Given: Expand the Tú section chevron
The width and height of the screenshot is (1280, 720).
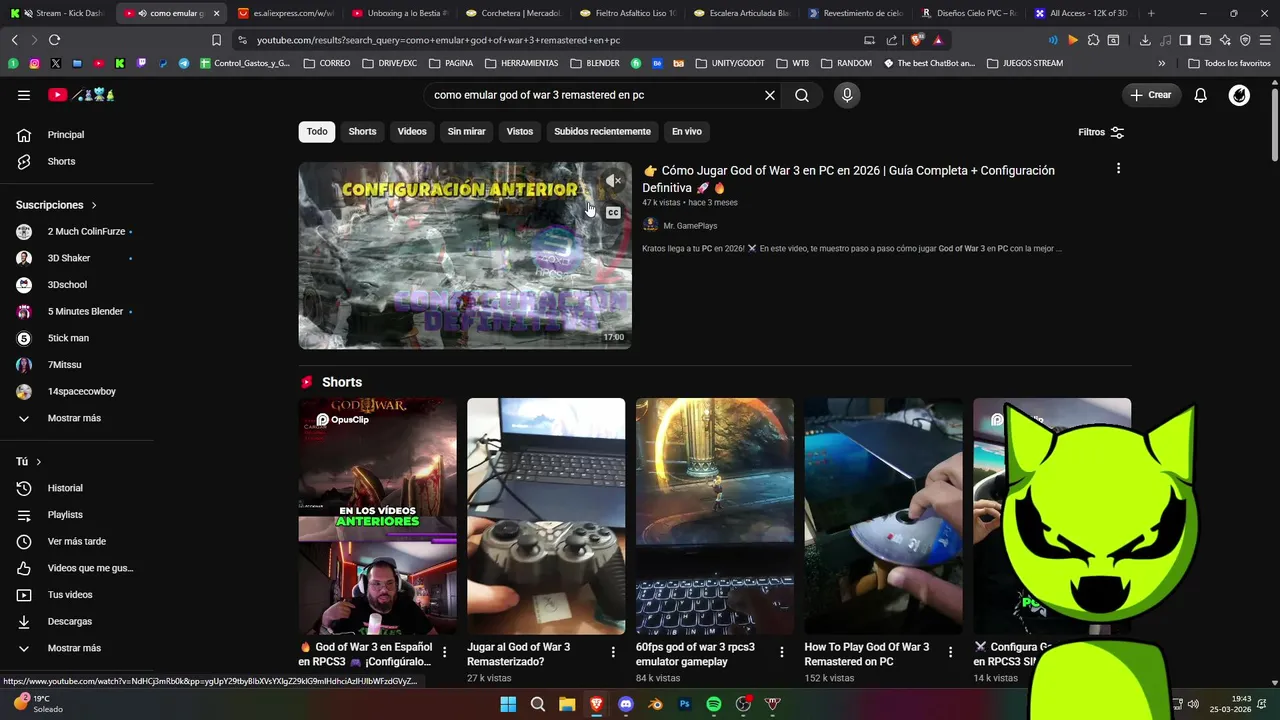Looking at the screenshot, I should tap(39, 462).
